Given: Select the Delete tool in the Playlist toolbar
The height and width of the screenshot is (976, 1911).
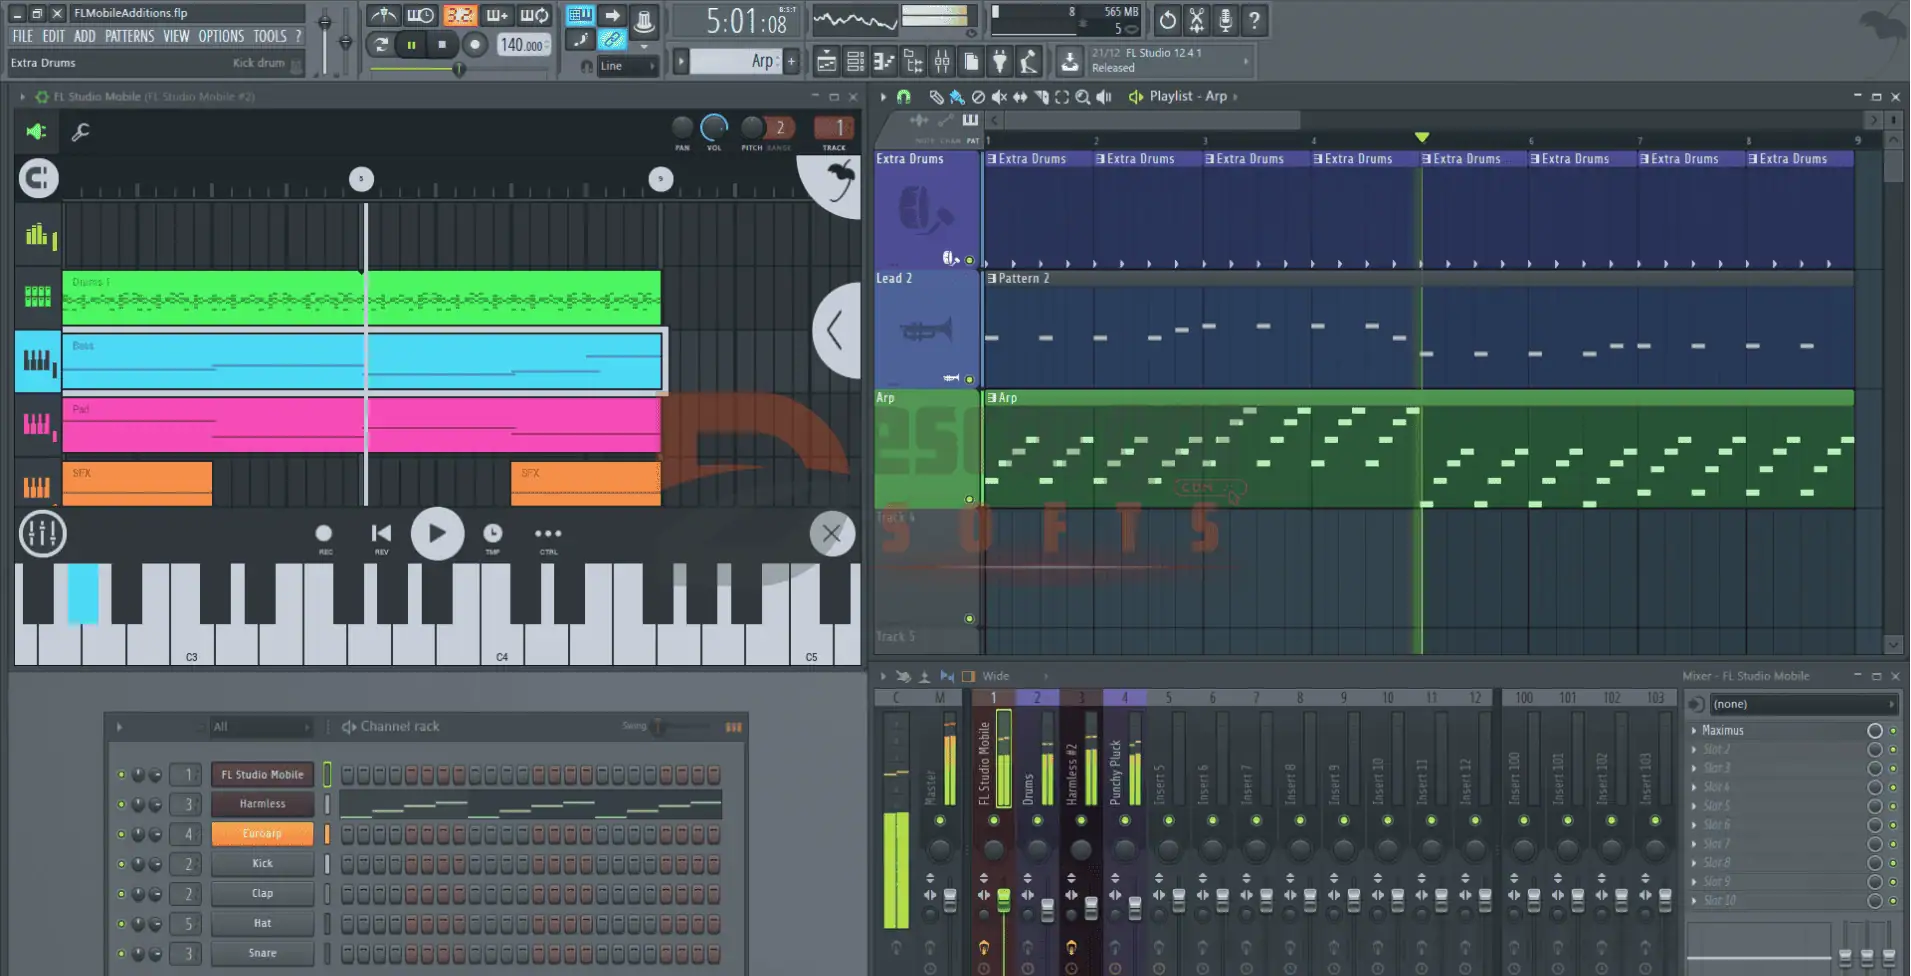Looking at the screenshot, I should pyautogui.click(x=978, y=97).
